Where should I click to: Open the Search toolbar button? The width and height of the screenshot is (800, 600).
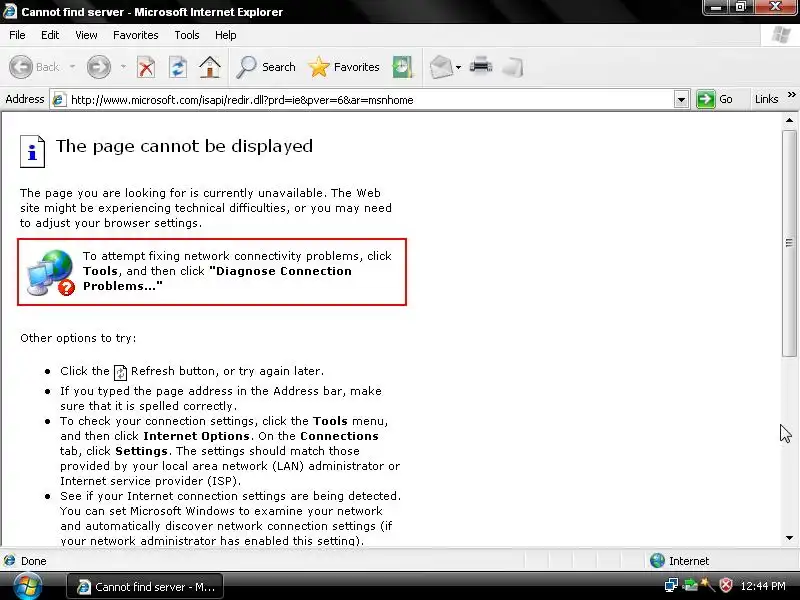coord(266,67)
